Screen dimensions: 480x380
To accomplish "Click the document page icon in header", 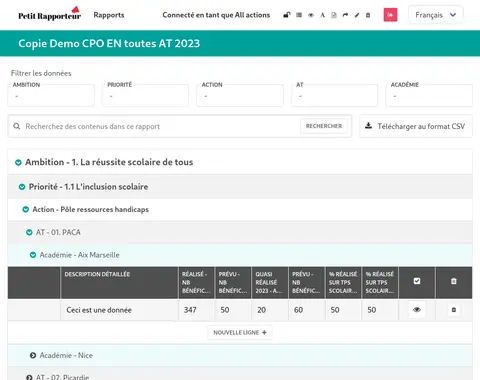I will click(x=334, y=15).
